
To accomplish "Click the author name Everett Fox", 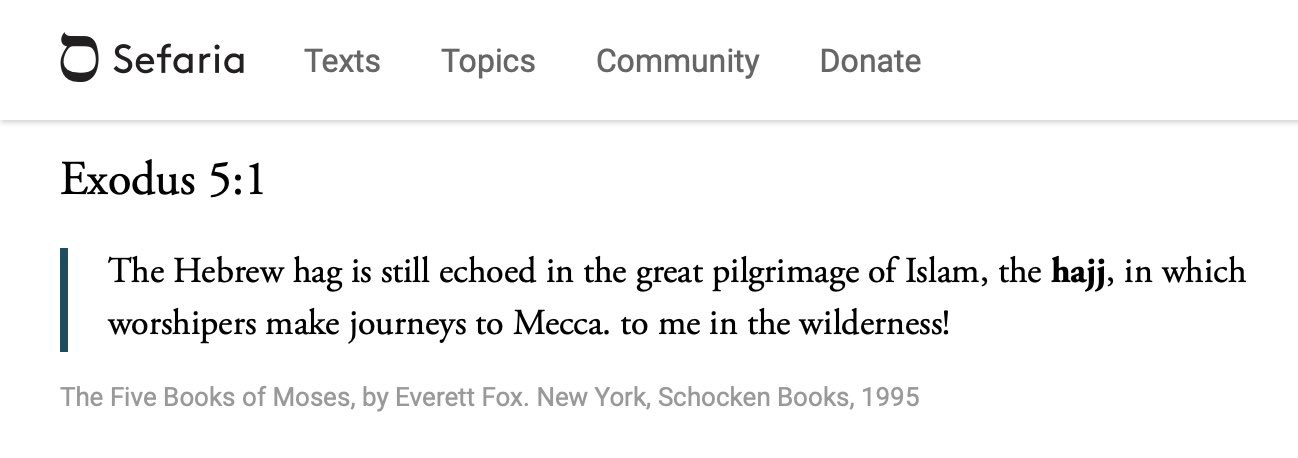I will point(459,397).
